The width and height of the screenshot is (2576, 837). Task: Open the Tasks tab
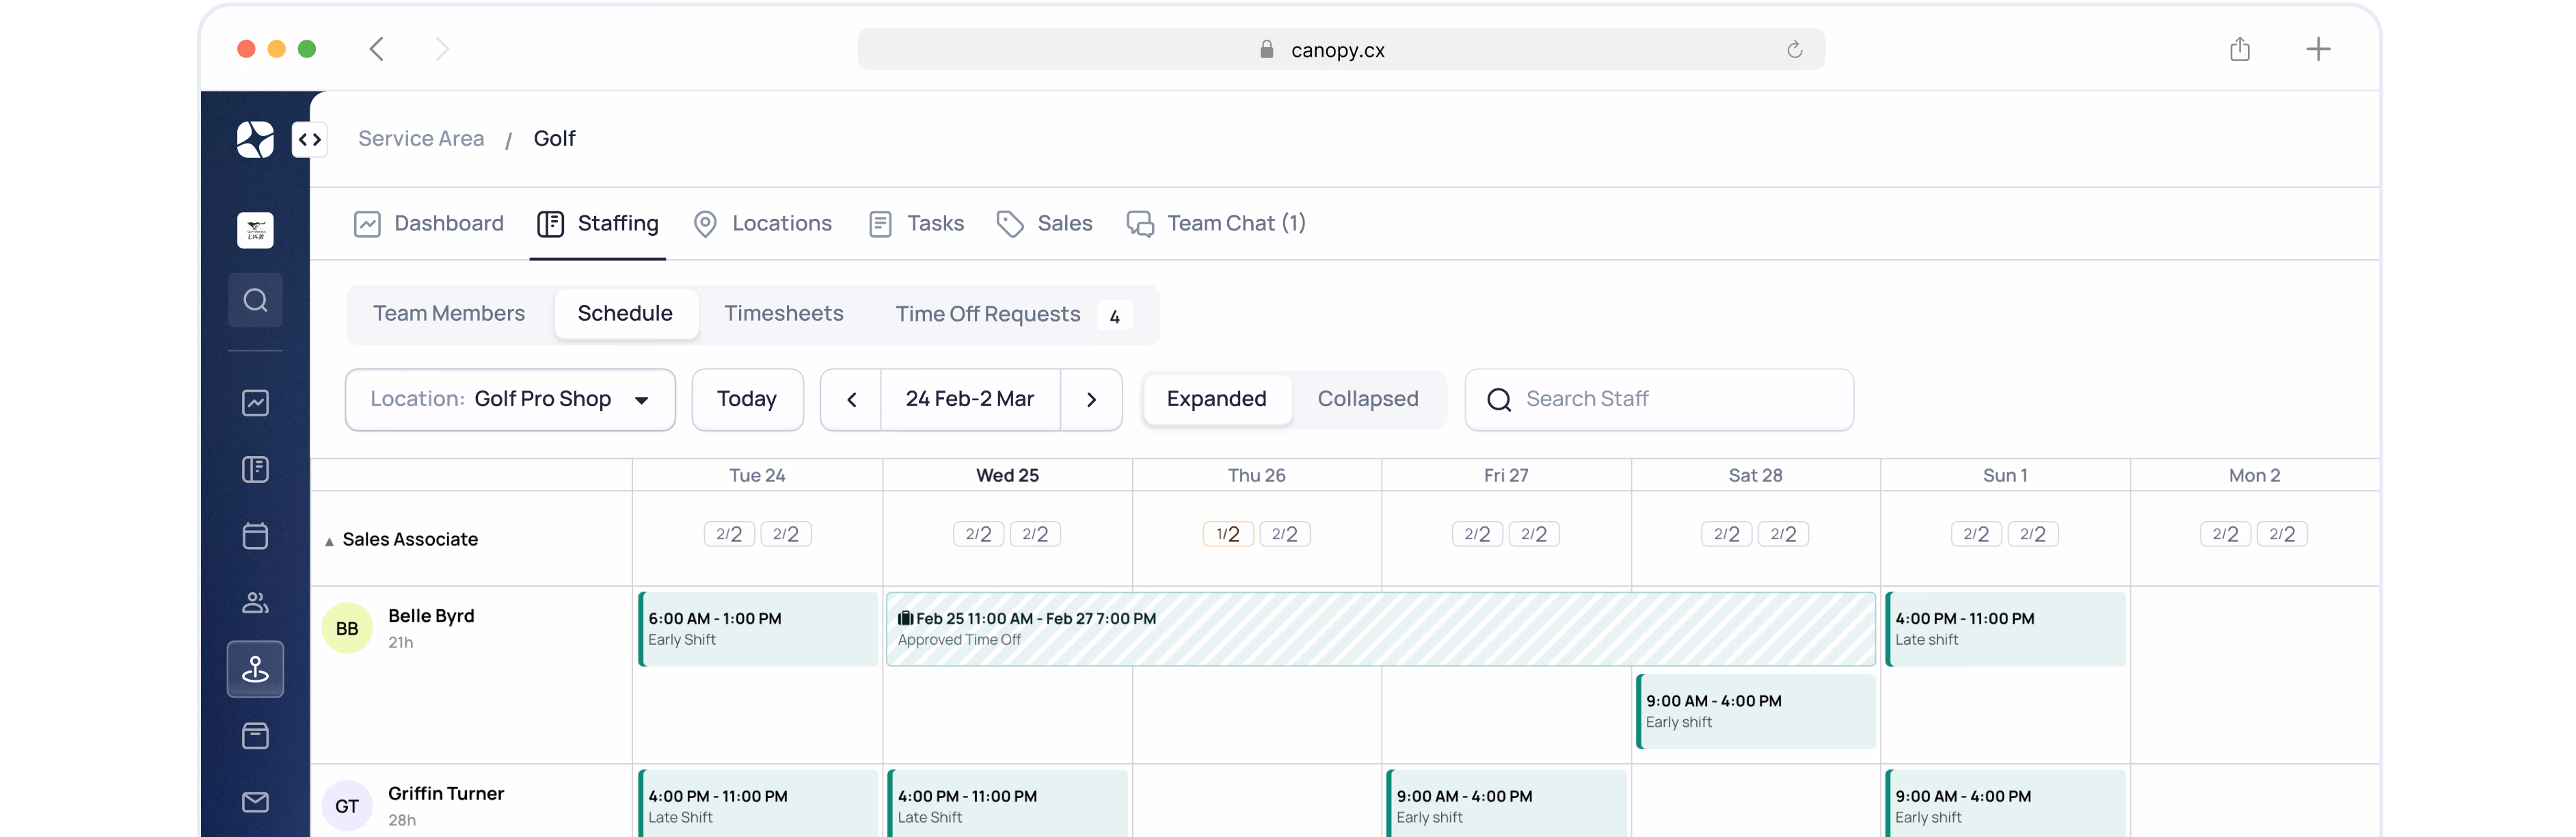click(916, 224)
